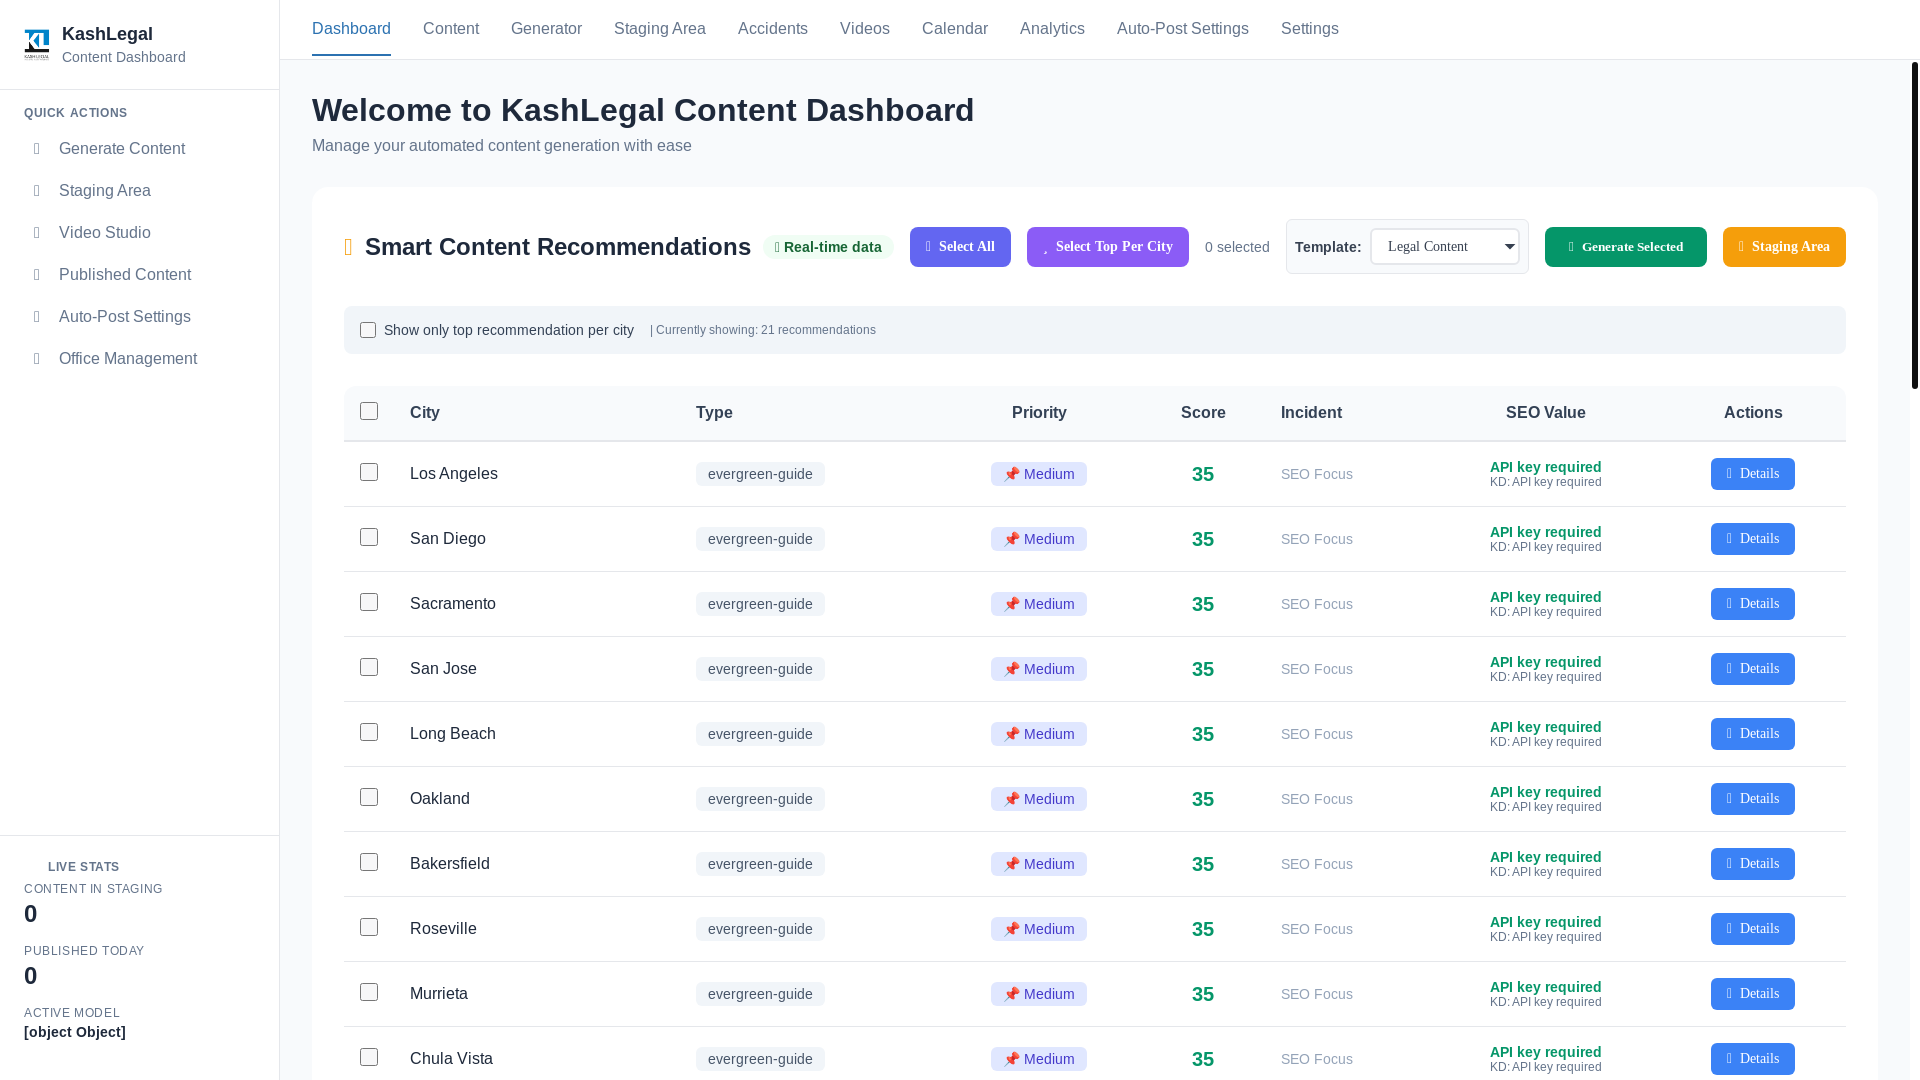
Task: Click the Published Content sidebar icon
Action: (37, 275)
